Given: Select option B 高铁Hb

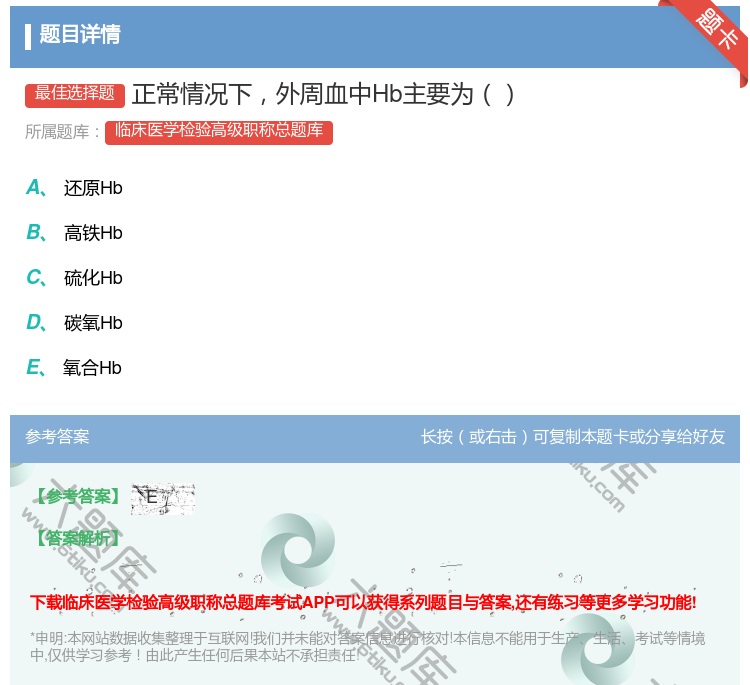Looking at the screenshot, I should click(75, 233).
